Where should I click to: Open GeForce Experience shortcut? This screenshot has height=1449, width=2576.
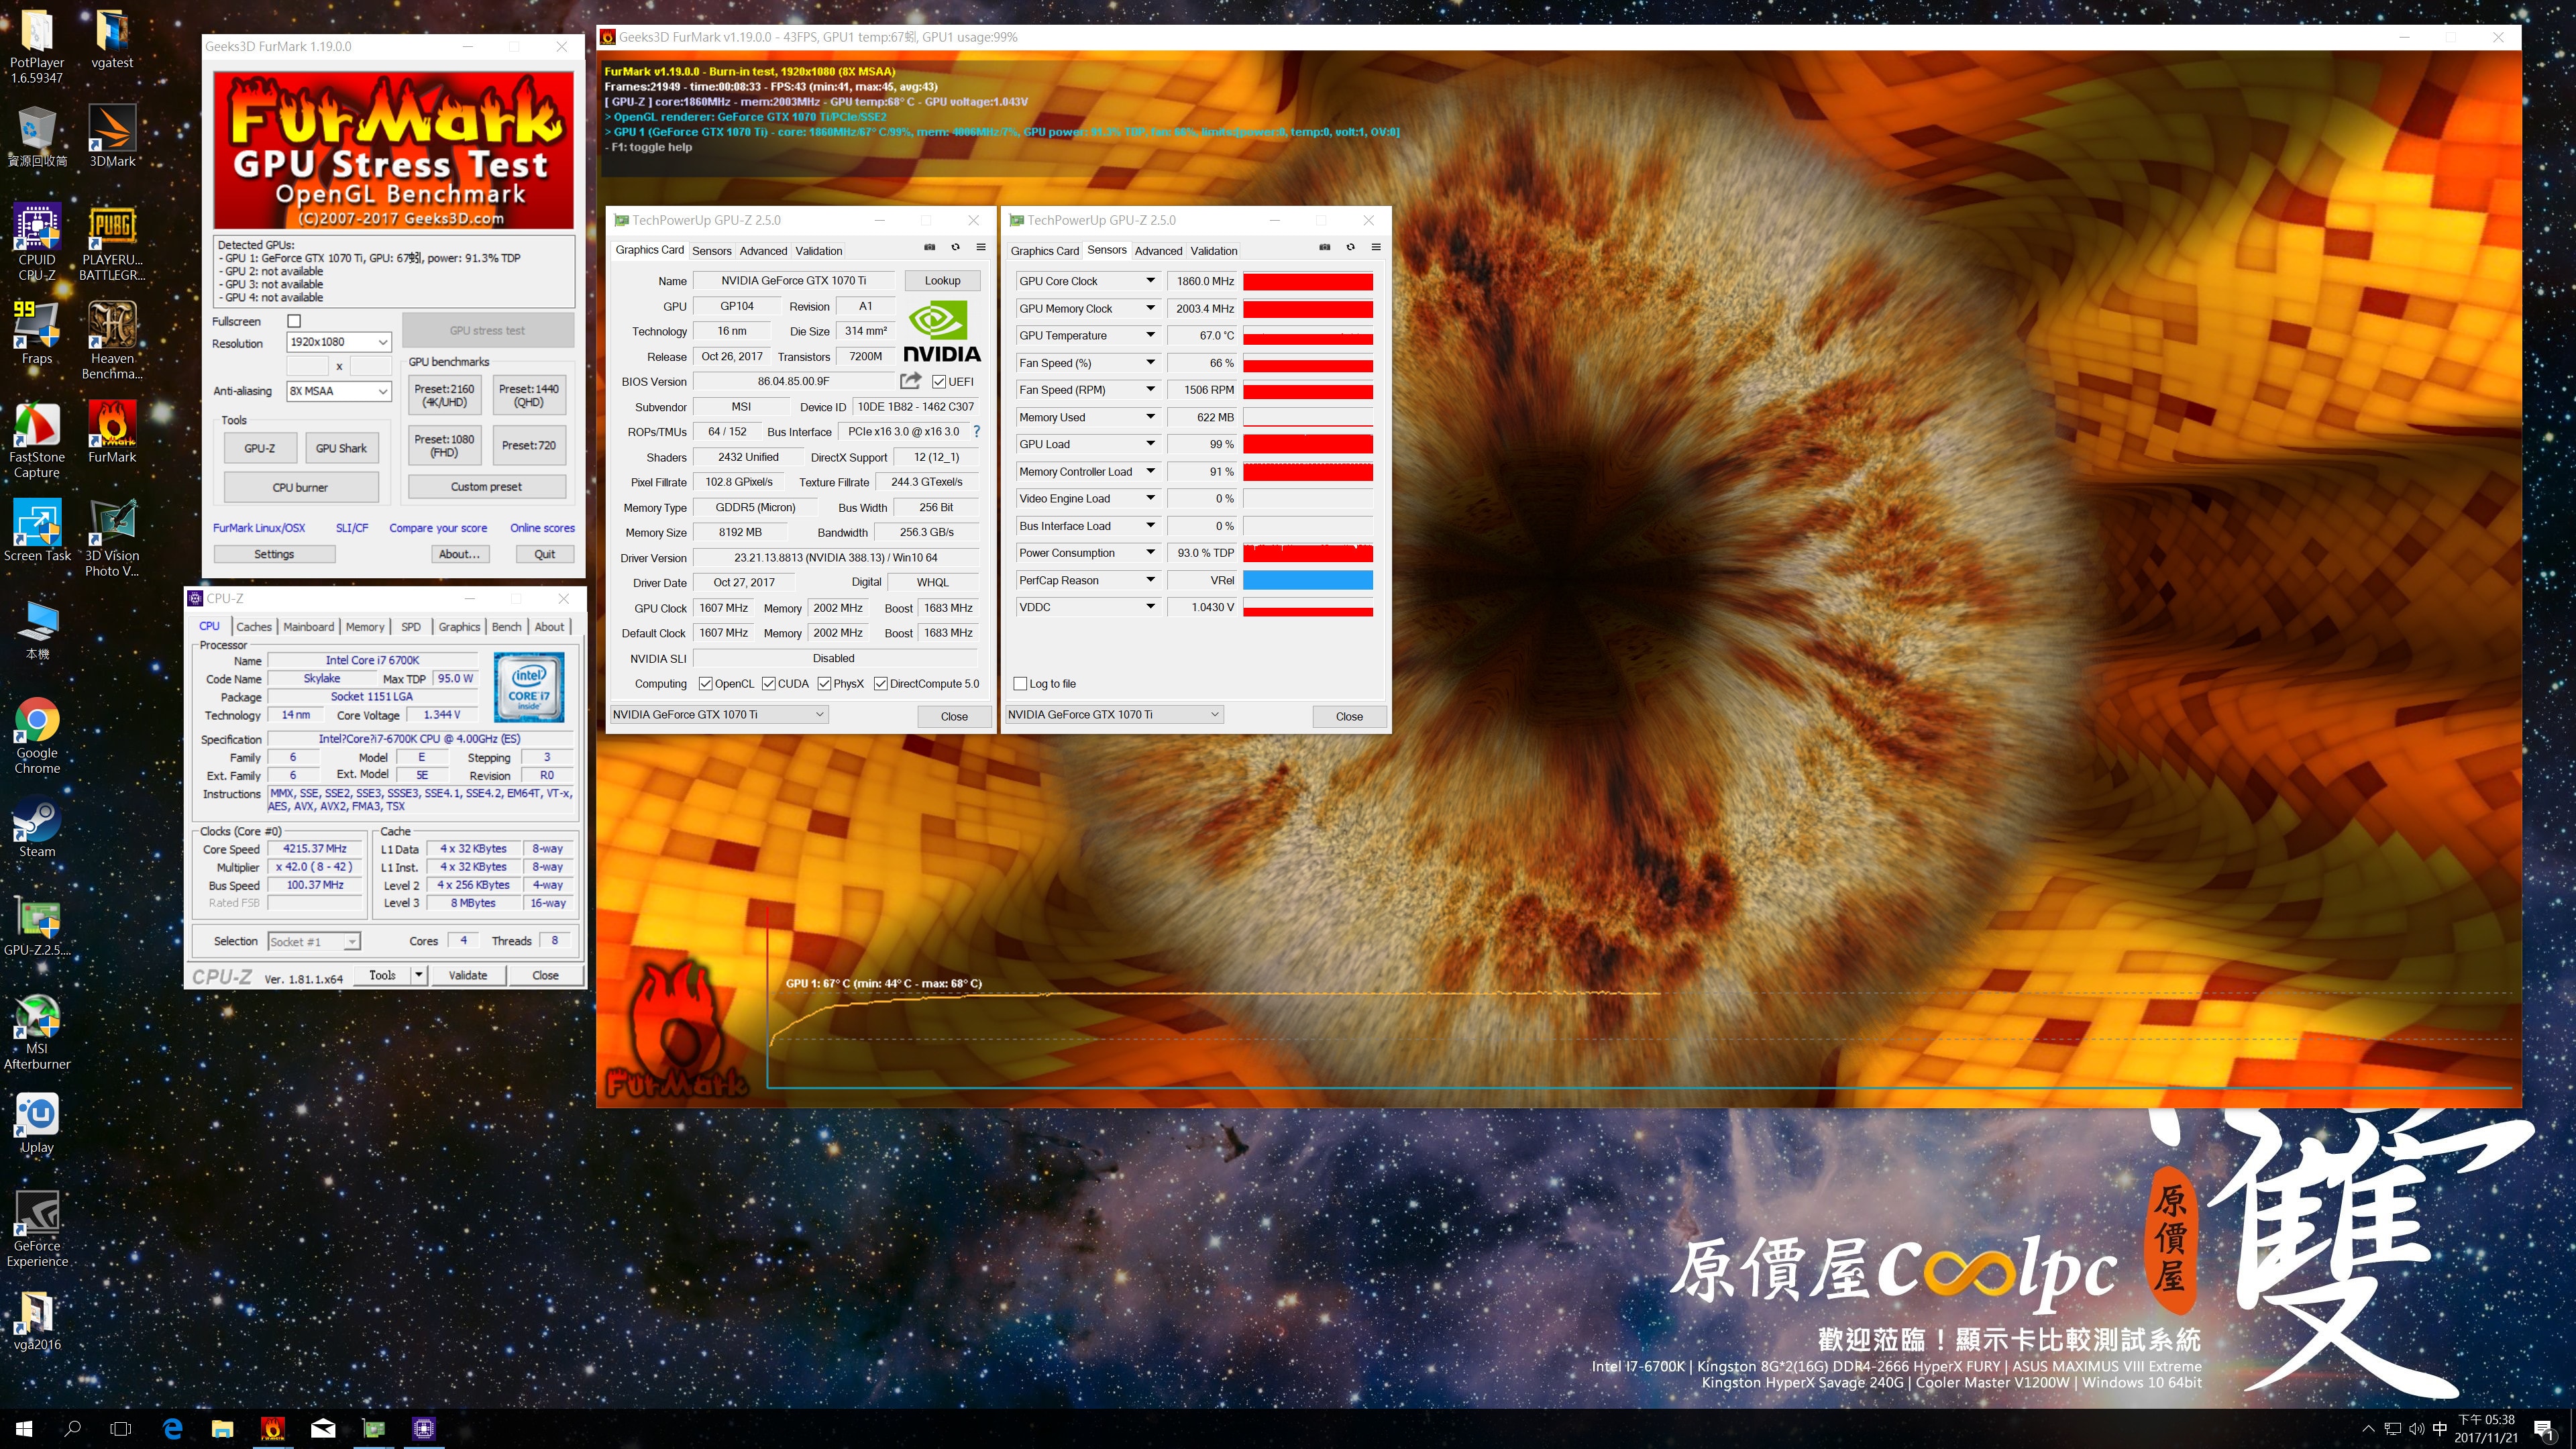tap(37, 1229)
